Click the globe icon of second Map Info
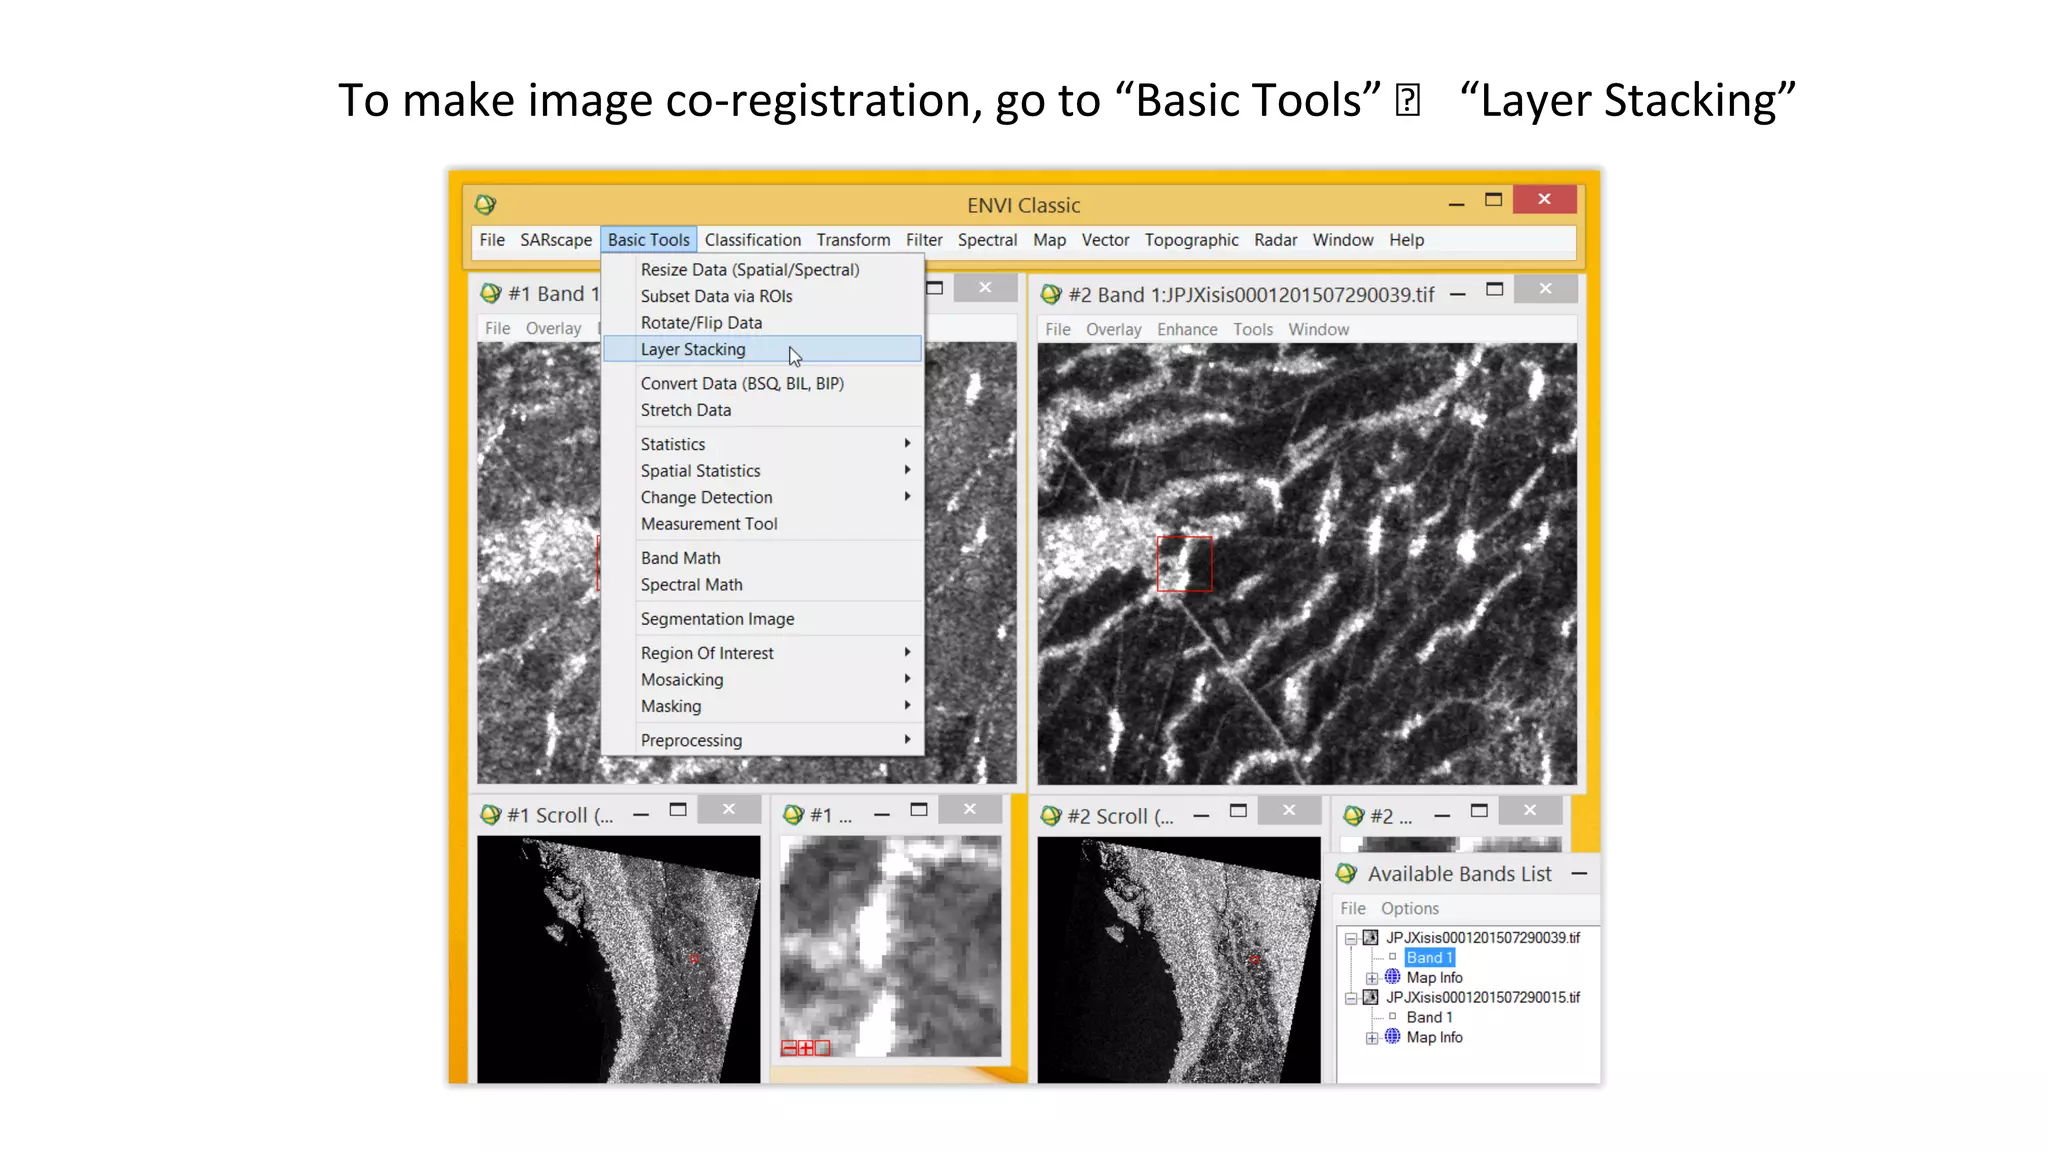Screen dimensions: 2048x1152 1392,1036
